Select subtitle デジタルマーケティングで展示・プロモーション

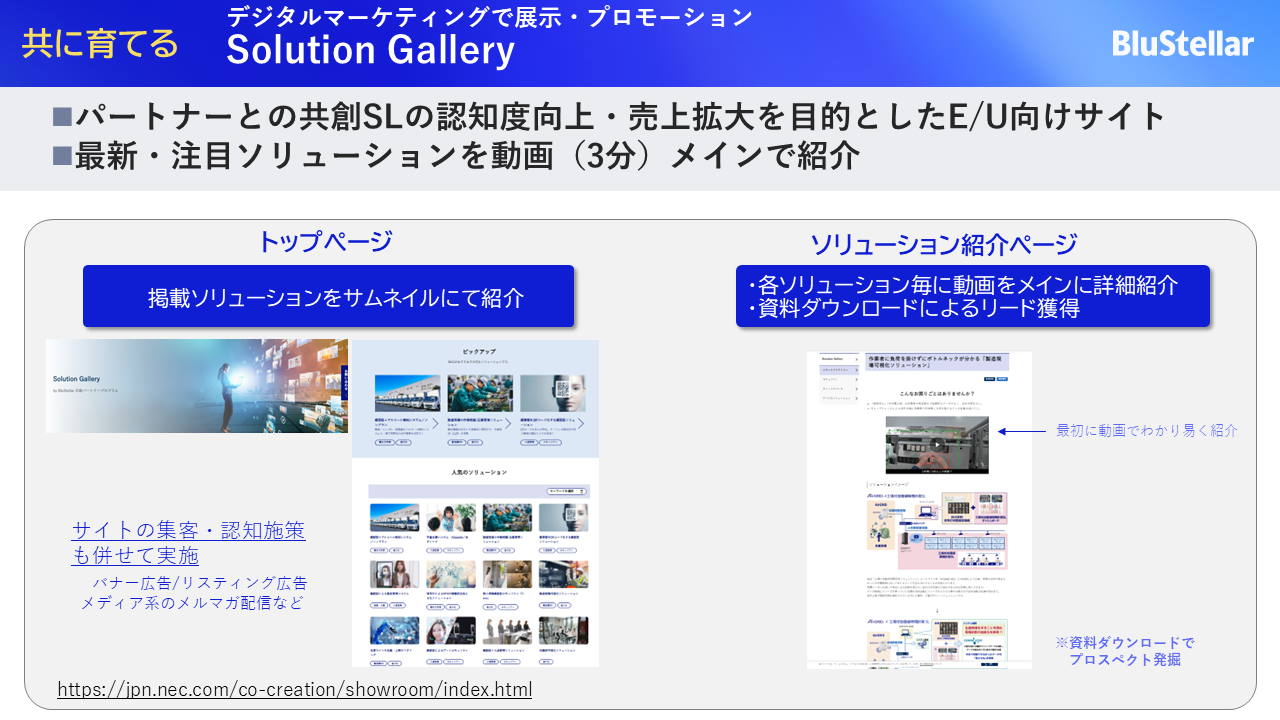[489, 16]
